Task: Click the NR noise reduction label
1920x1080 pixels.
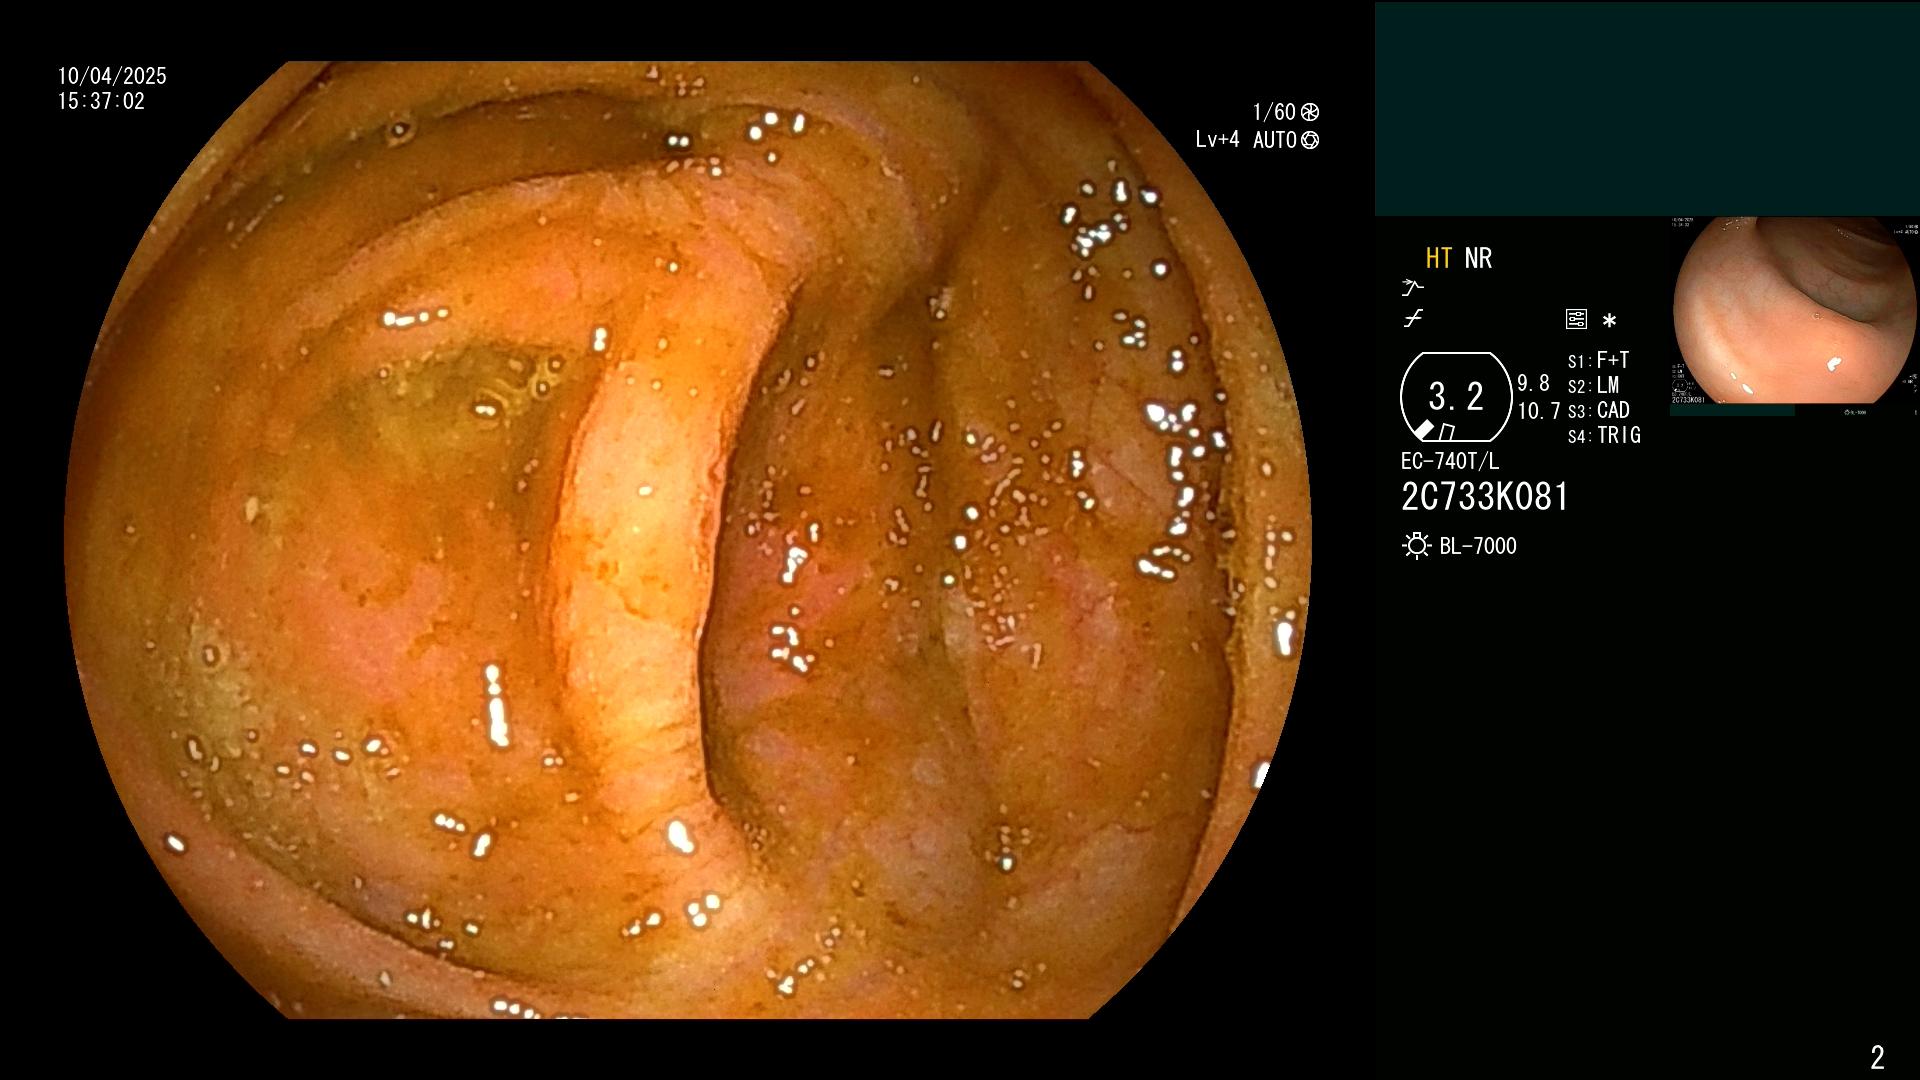Action: (1478, 258)
